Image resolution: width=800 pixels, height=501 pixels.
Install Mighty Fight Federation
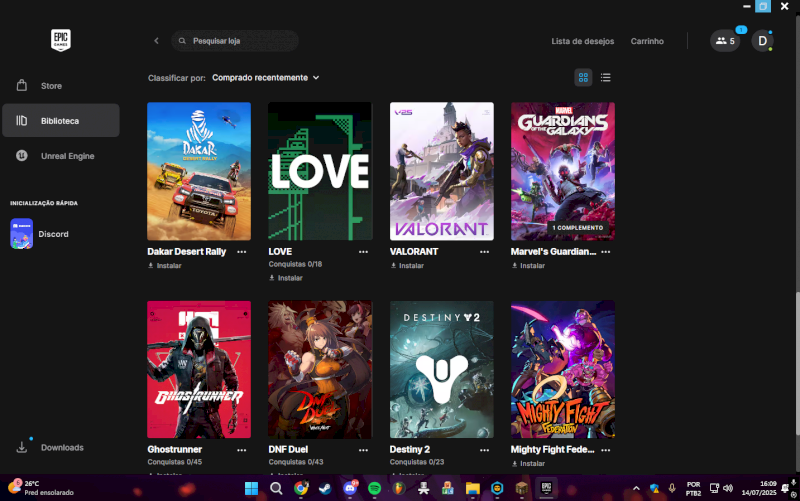pos(529,463)
